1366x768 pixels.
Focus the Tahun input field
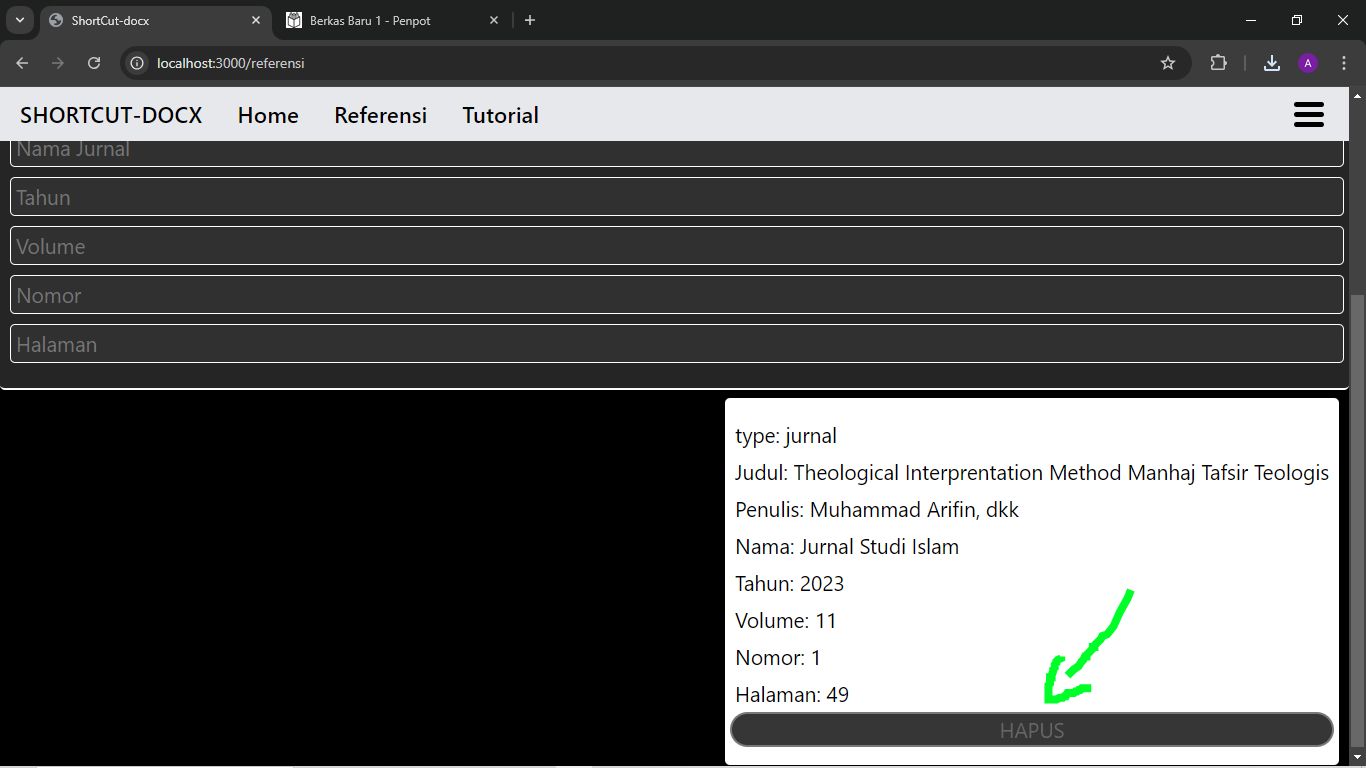click(x=677, y=197)
